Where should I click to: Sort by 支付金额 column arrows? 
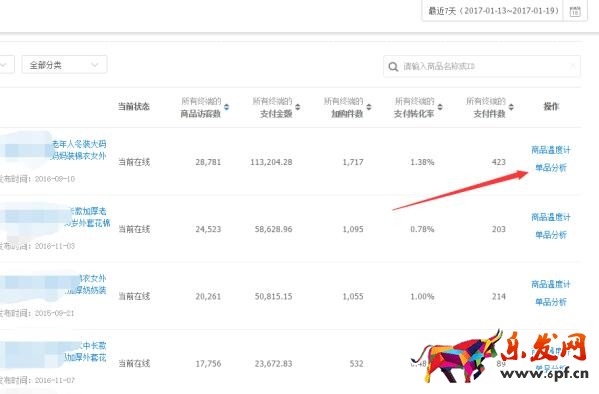(298, 107)
